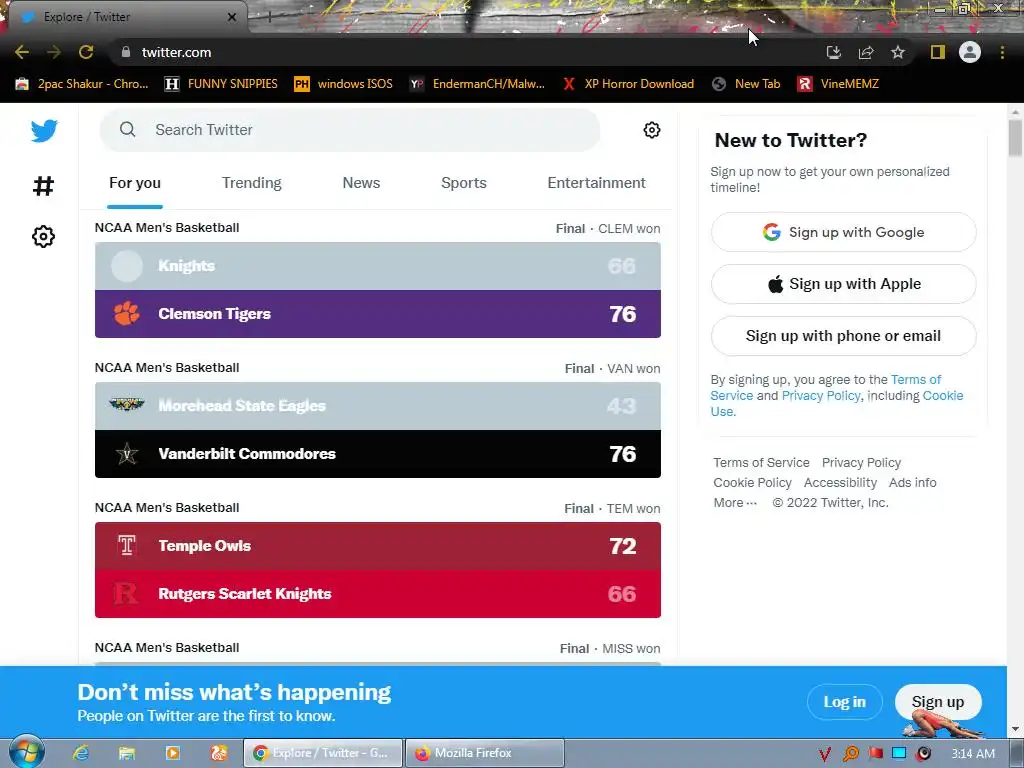Open explore settings gear beside search
1024x768 pixels.
click(x=651, y=130)
